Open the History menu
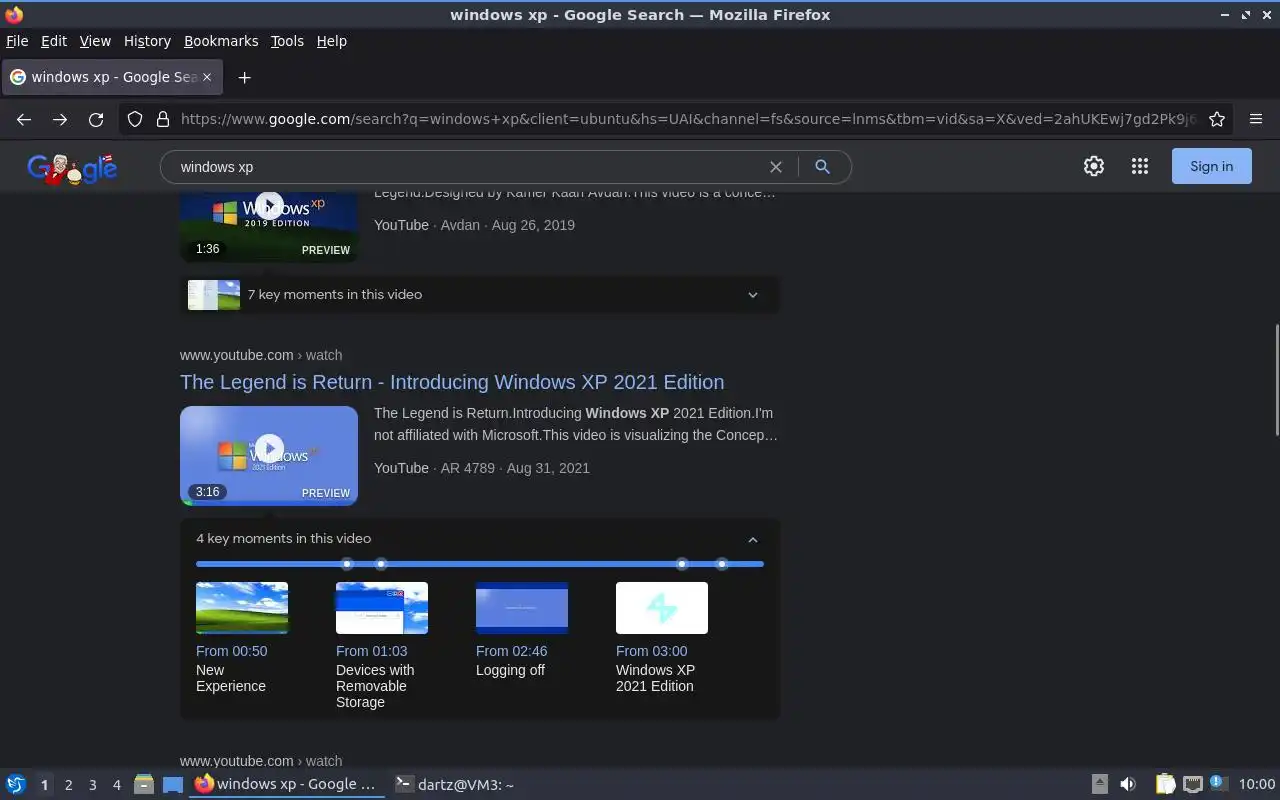 click(x=147, y=41)
